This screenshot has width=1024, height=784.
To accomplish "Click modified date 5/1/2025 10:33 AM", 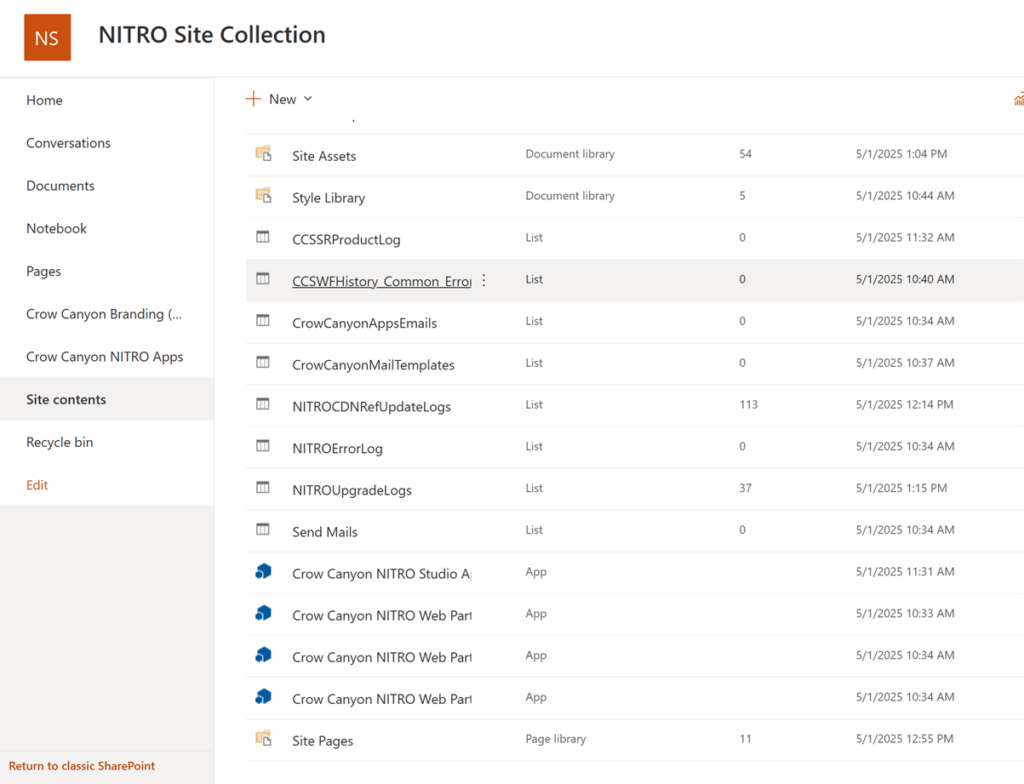I will tap(905, 613).
